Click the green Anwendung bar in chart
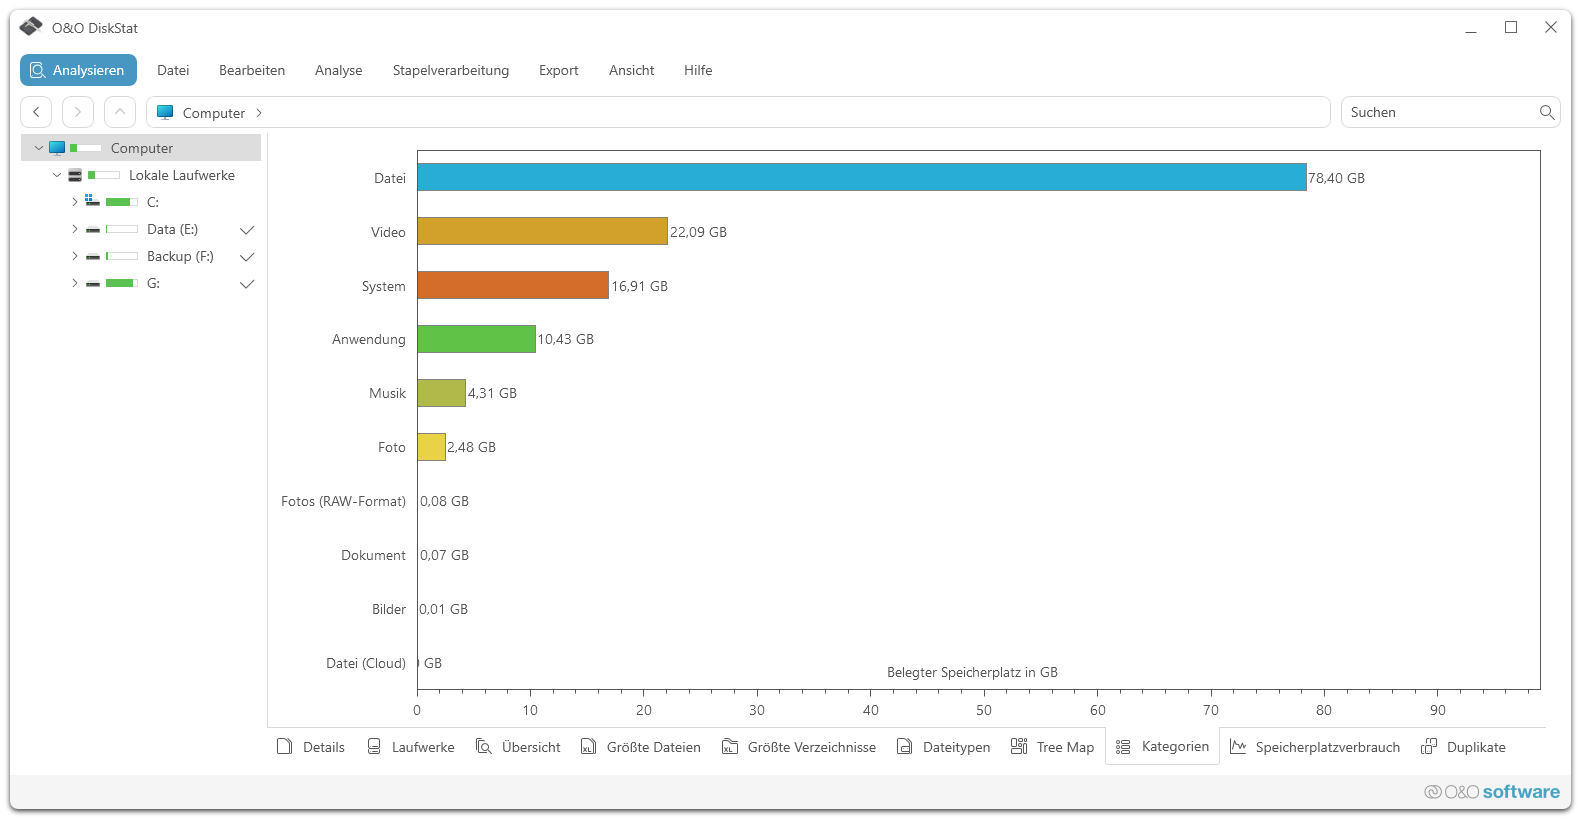The height and width of the screenshot is (819, 1581). pos(477,339)
